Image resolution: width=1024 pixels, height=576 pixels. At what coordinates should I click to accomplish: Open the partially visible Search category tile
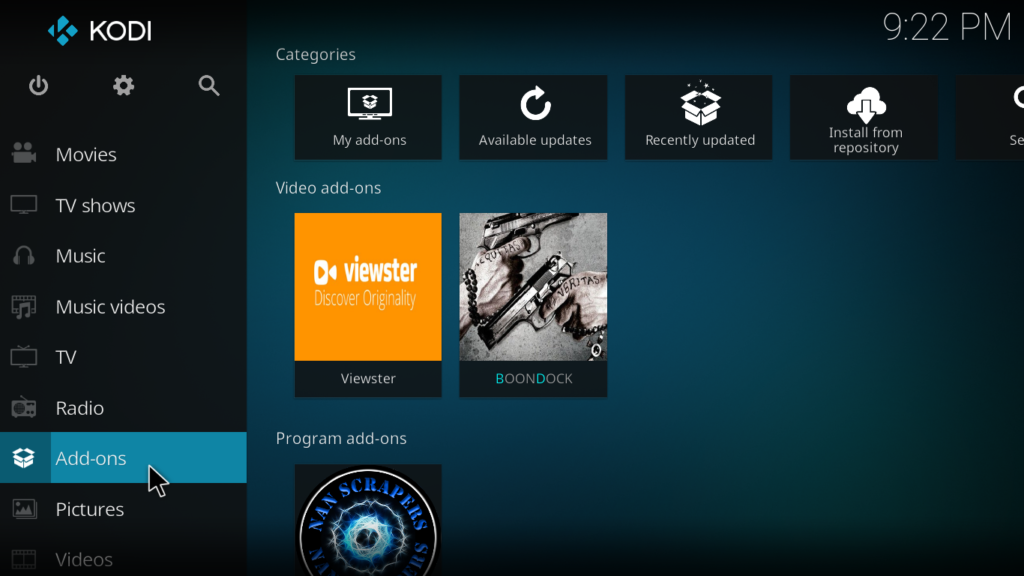point(990,118)
